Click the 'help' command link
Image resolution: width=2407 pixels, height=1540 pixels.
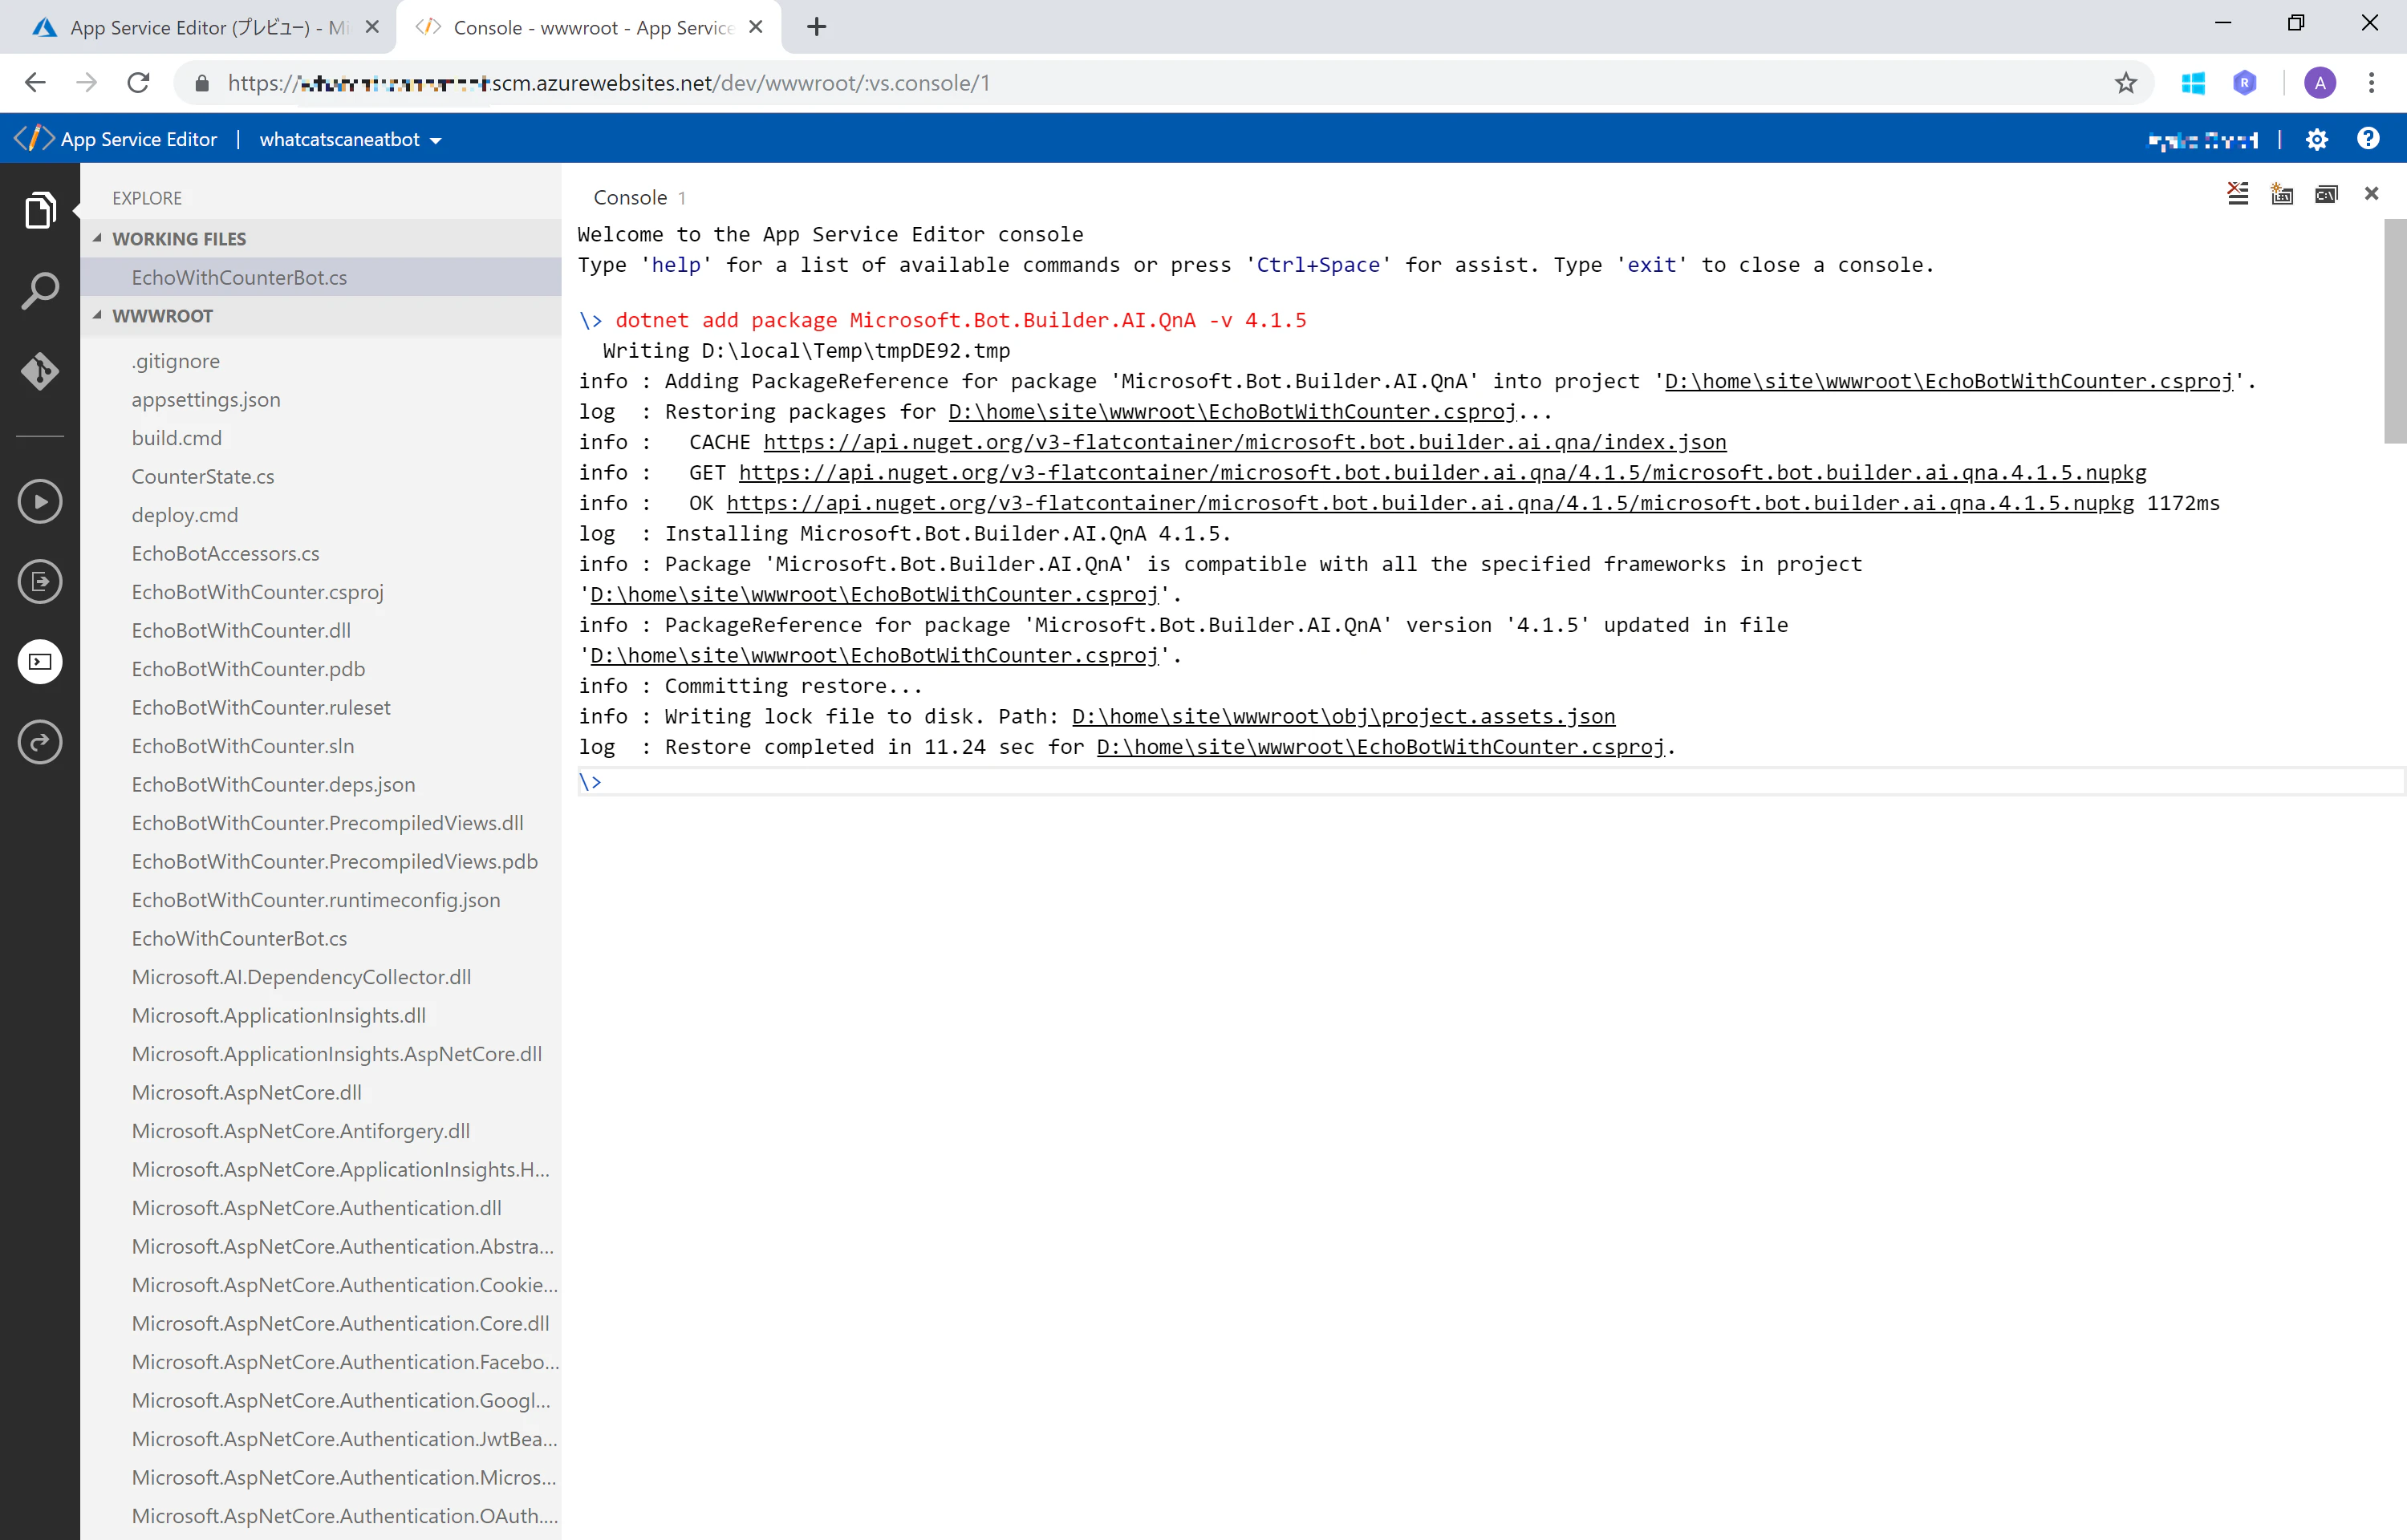click(x=676, y=265)
